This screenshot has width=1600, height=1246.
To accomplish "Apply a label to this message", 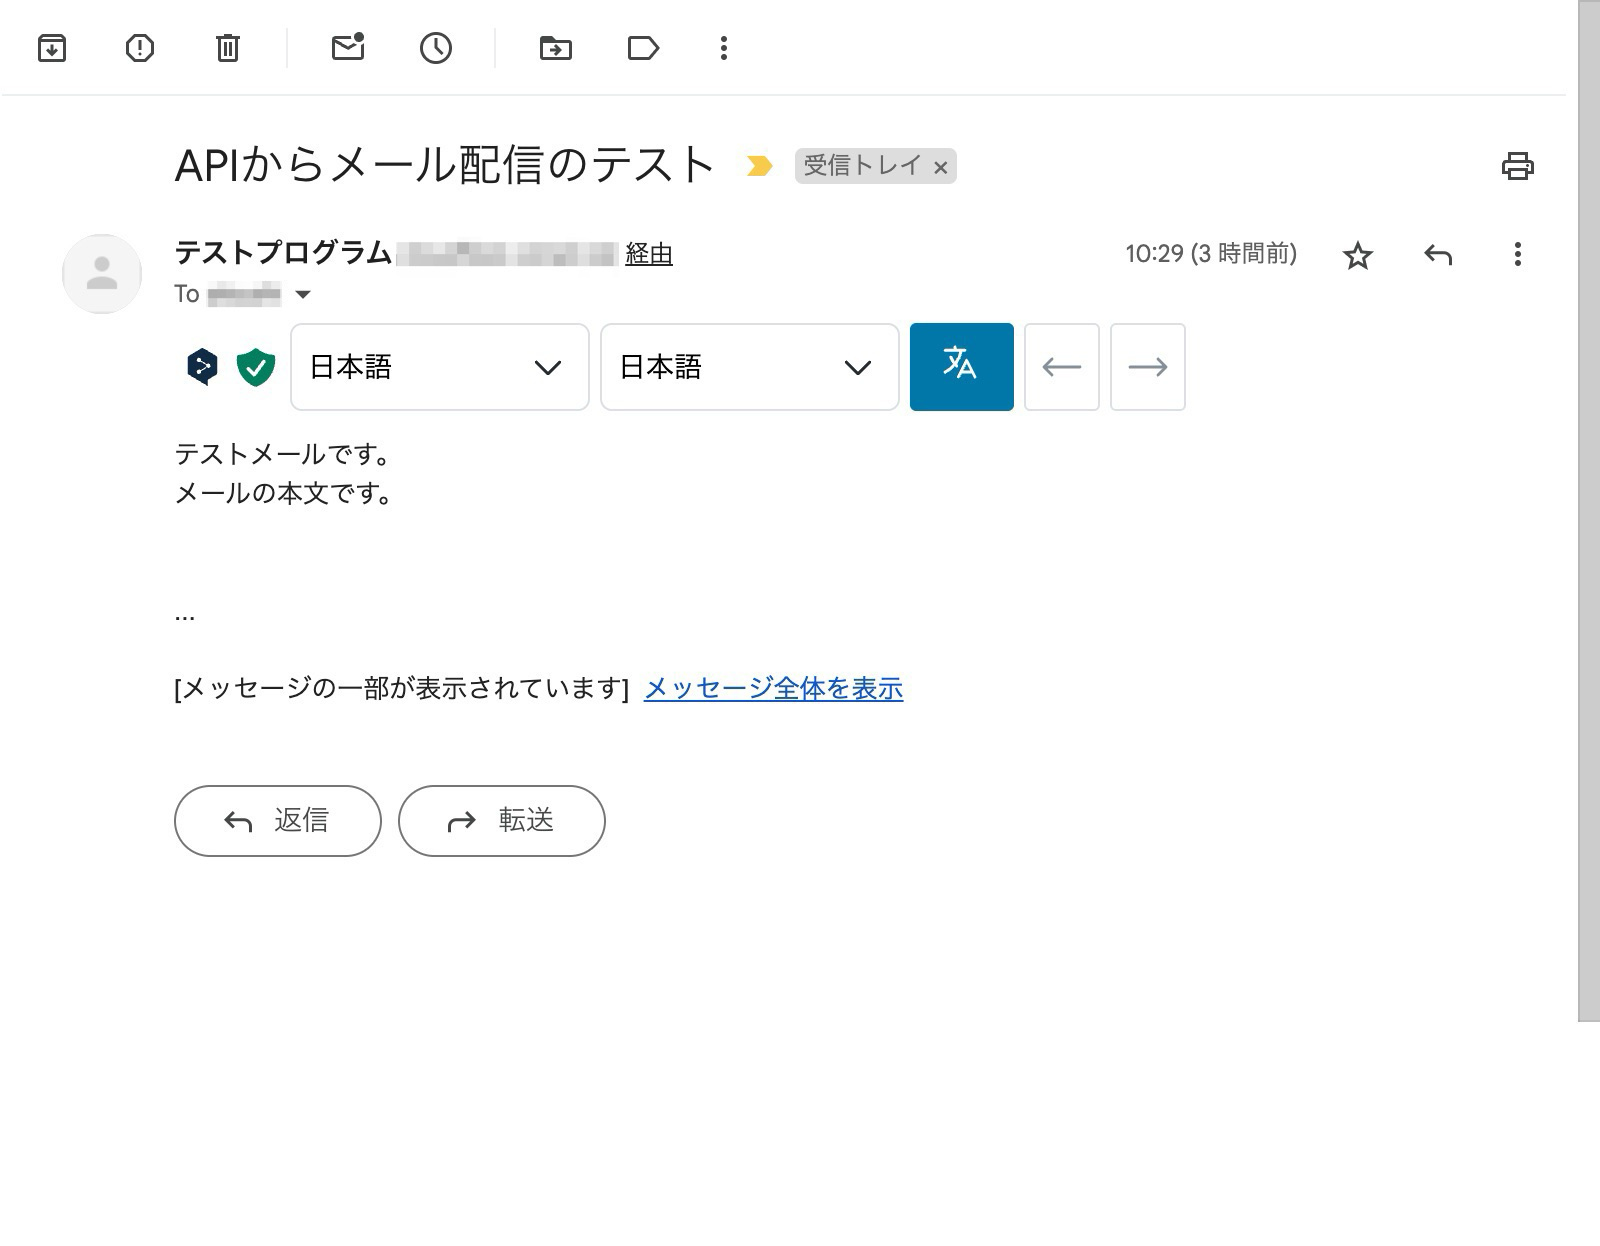I will click(x=643, y=48).
